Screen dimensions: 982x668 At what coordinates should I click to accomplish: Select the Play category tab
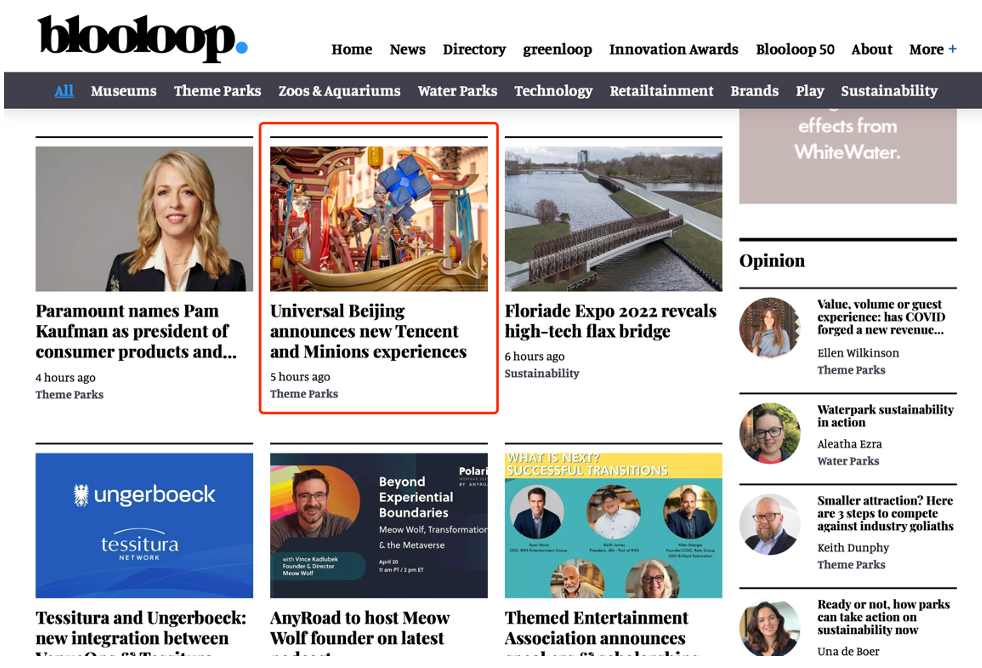coord(810,91)
